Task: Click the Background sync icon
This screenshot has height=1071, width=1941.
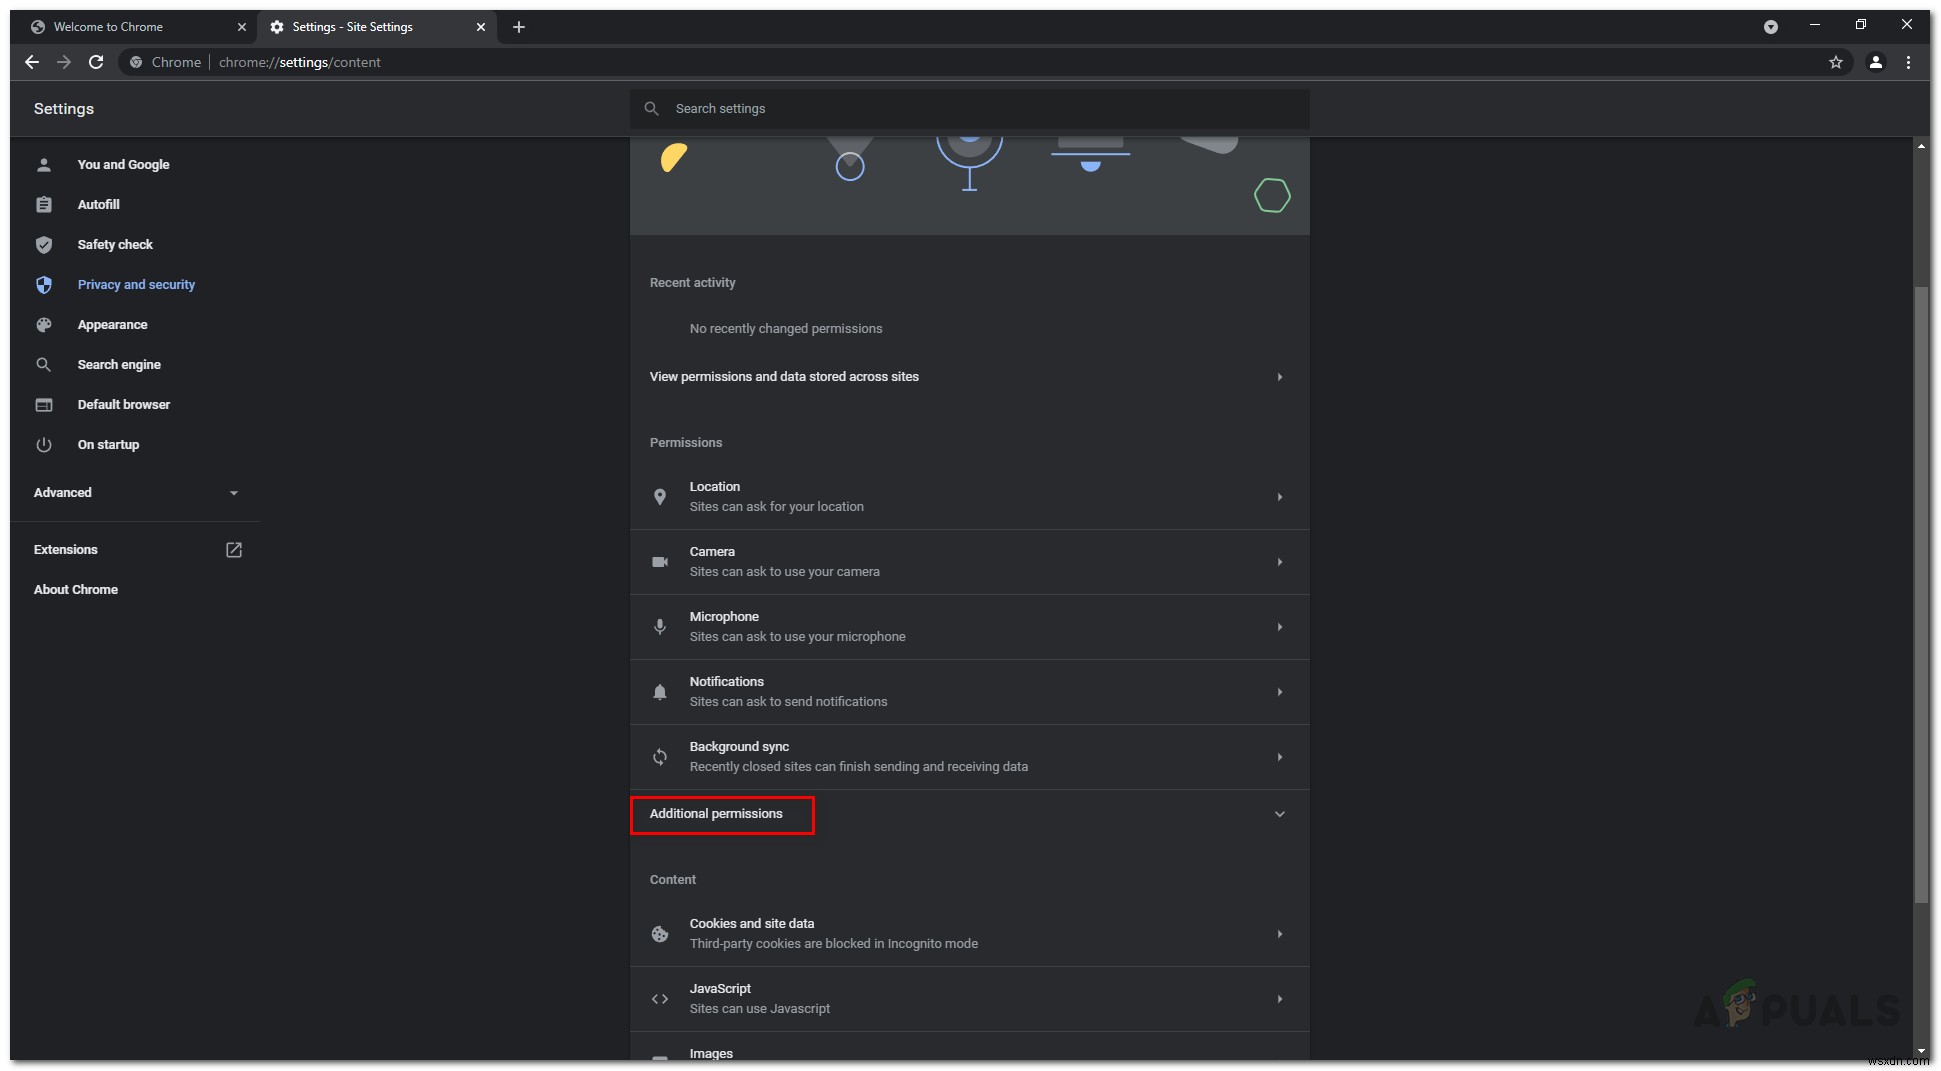Action: pos(660,757)
